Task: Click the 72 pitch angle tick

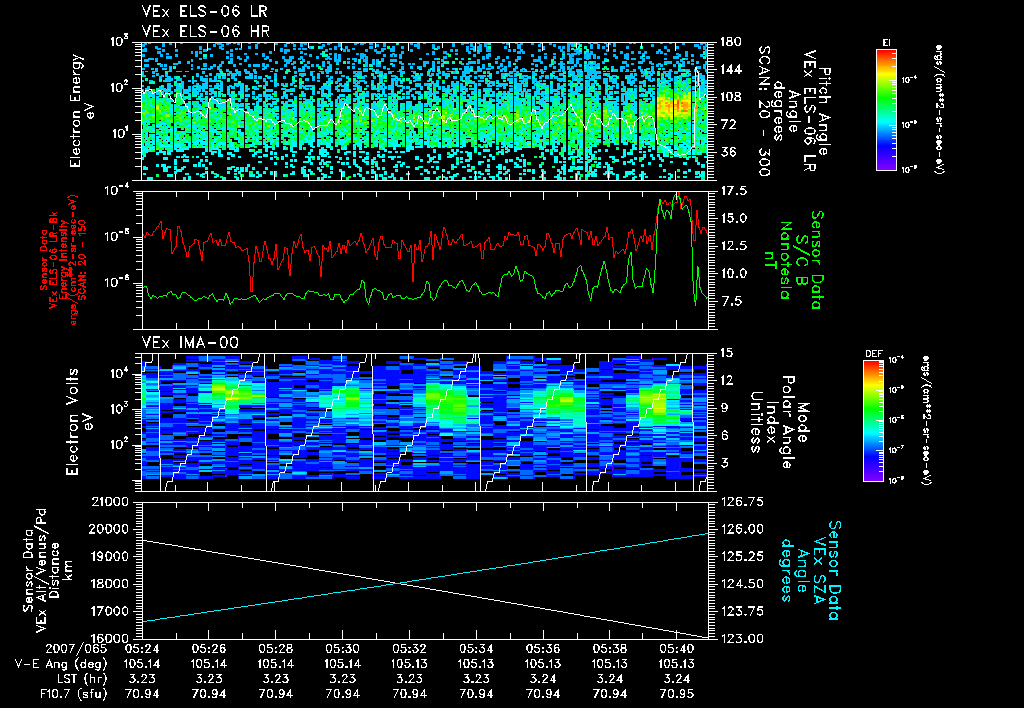Action: pos(728,125)
